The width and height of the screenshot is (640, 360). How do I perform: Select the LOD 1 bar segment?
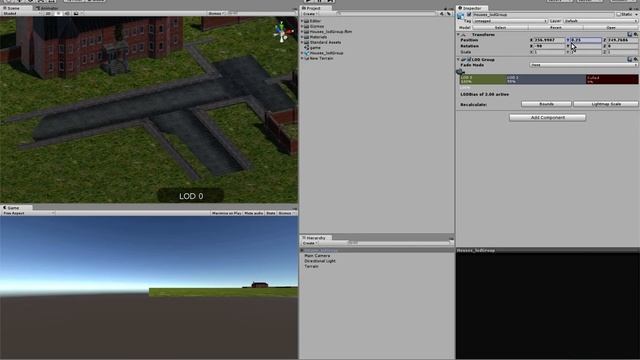click(x=546, y=79)
